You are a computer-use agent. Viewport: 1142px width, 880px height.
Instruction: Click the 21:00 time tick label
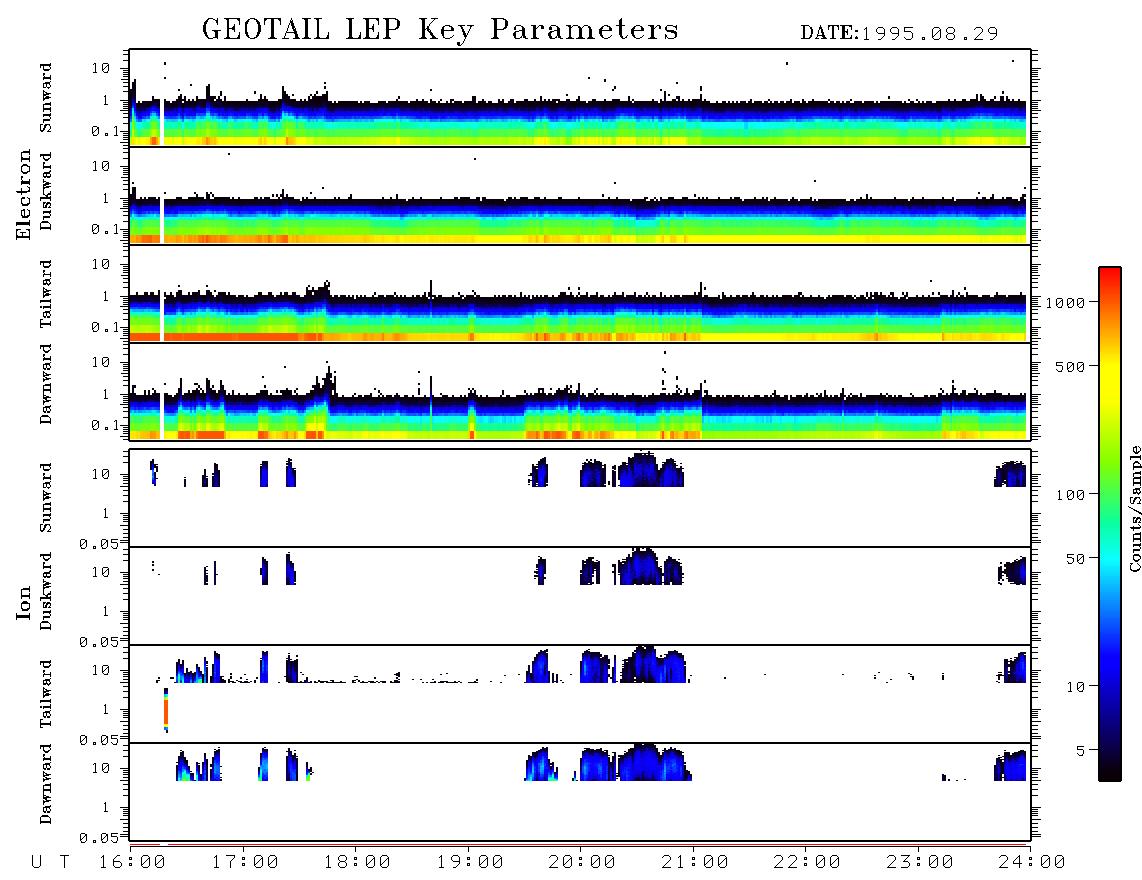[695, 862]
